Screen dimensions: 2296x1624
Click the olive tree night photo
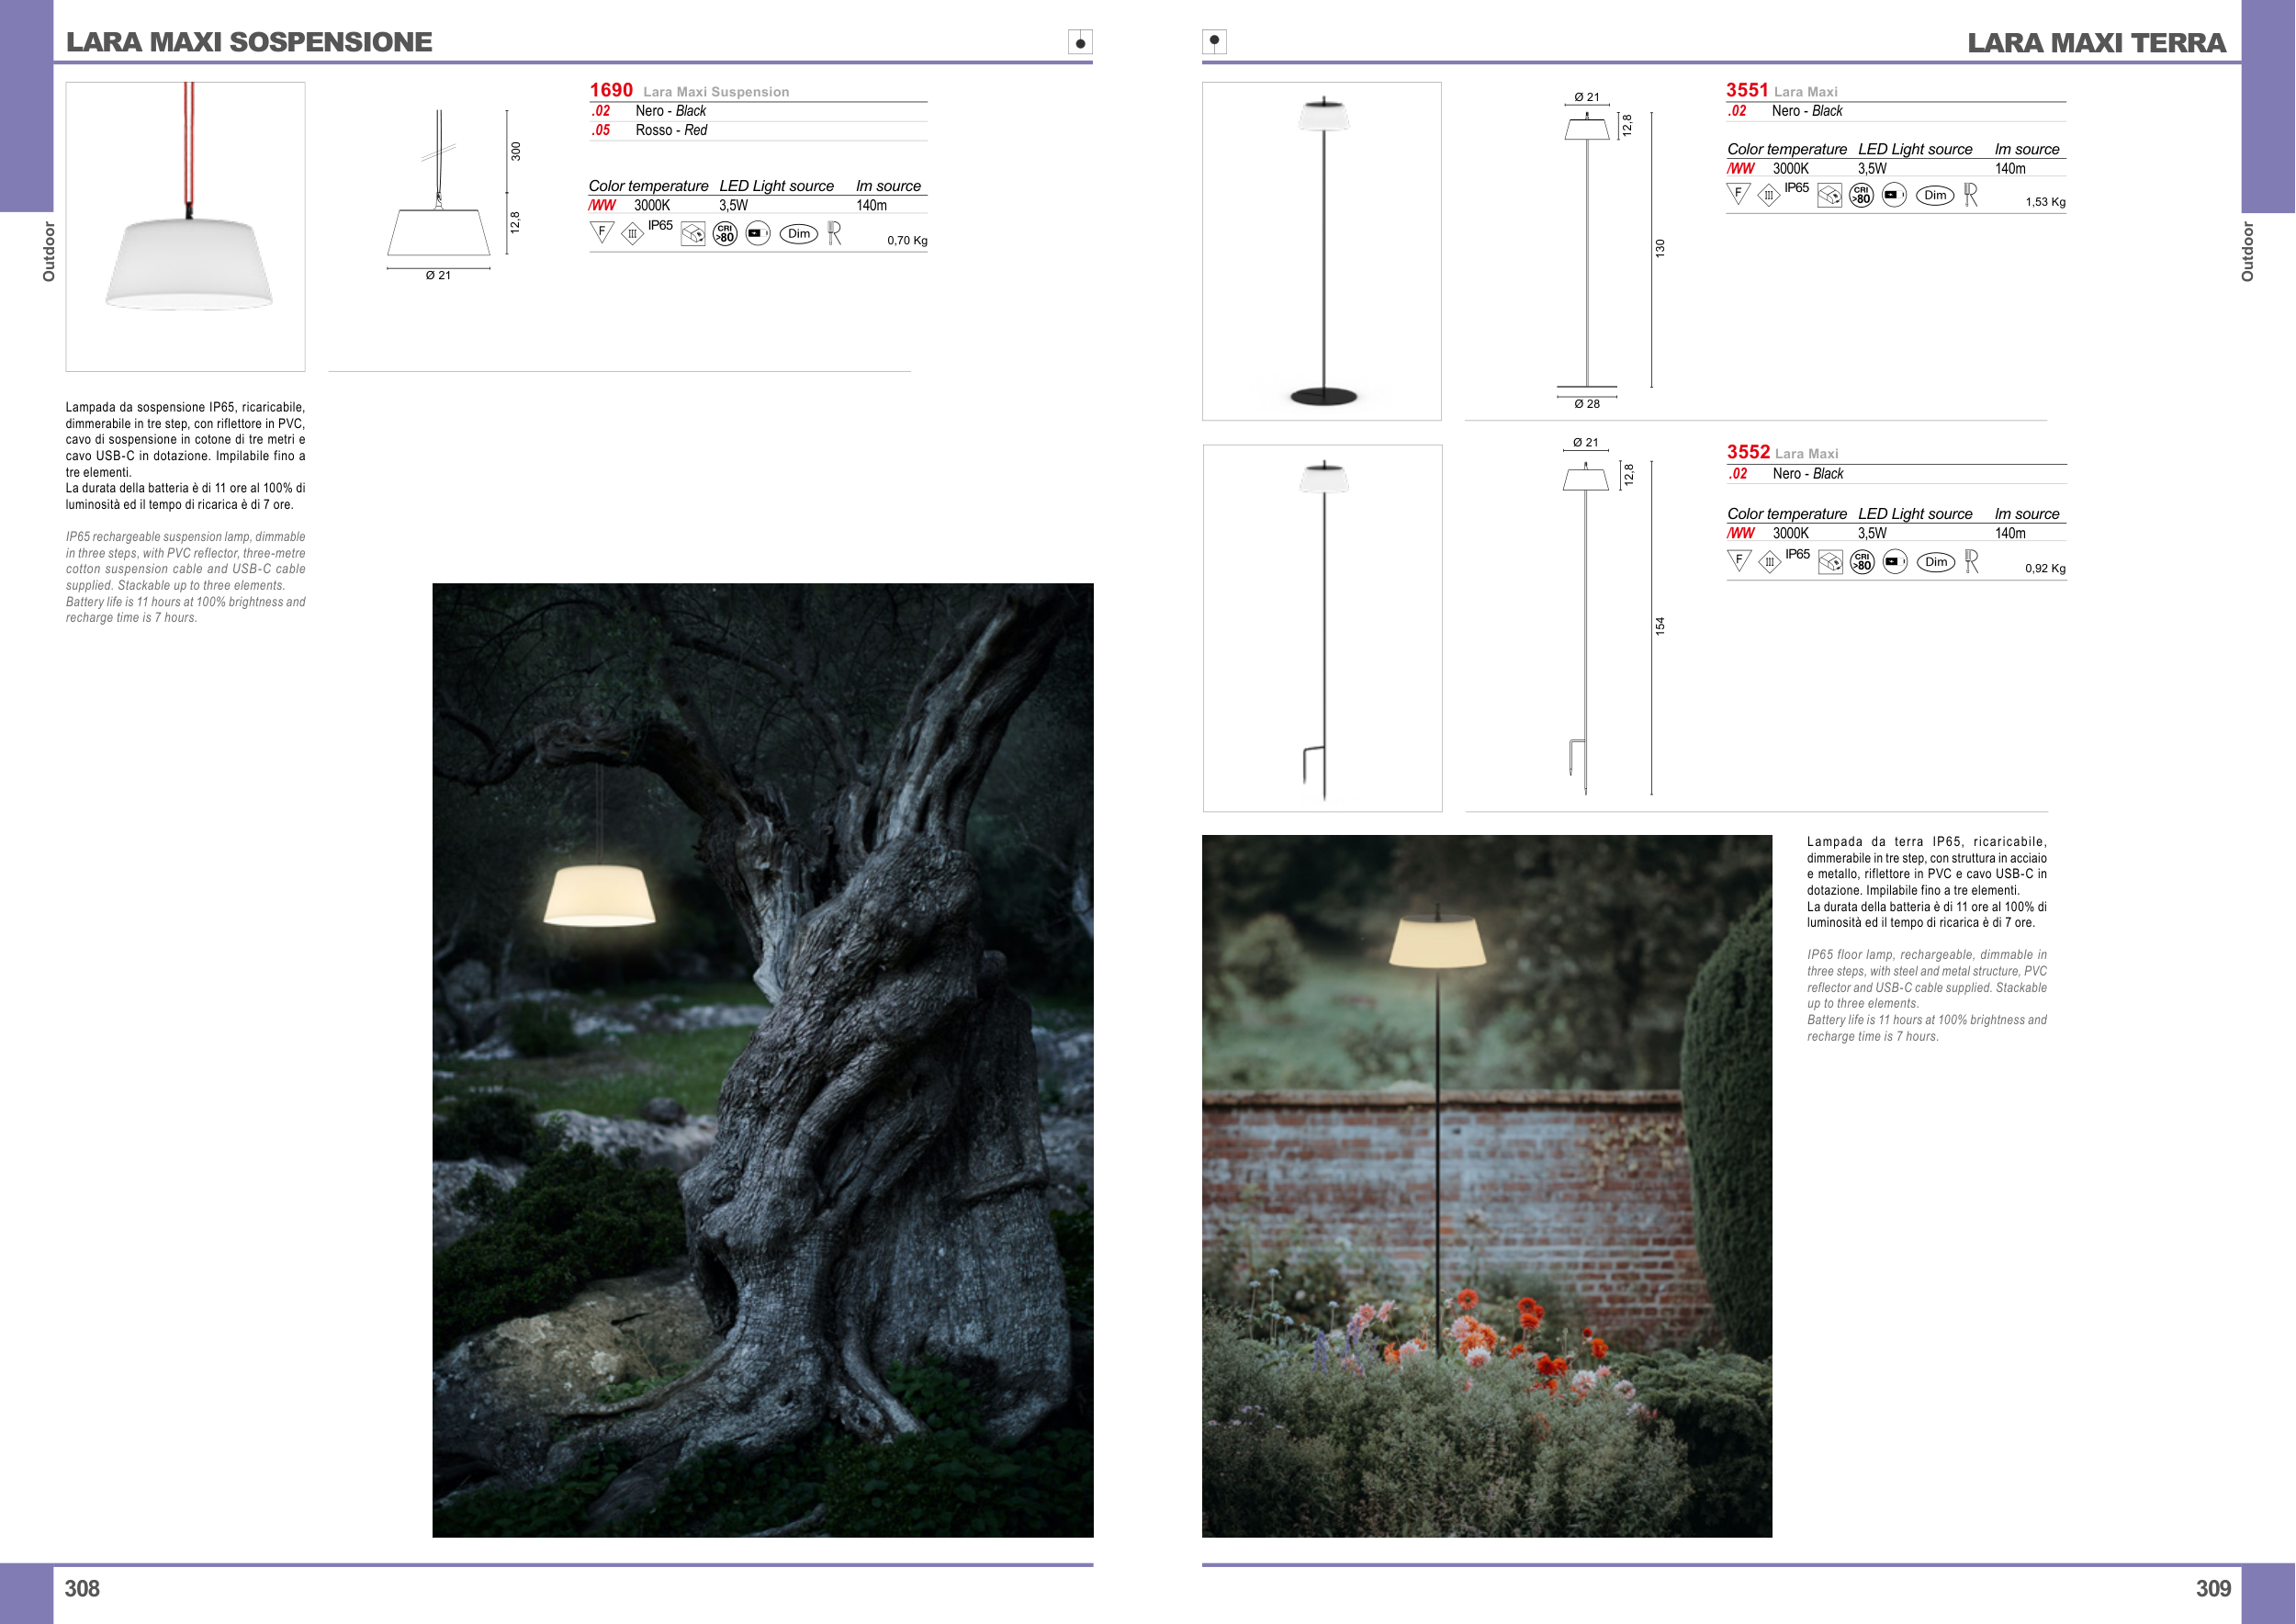click(762, 1060)
